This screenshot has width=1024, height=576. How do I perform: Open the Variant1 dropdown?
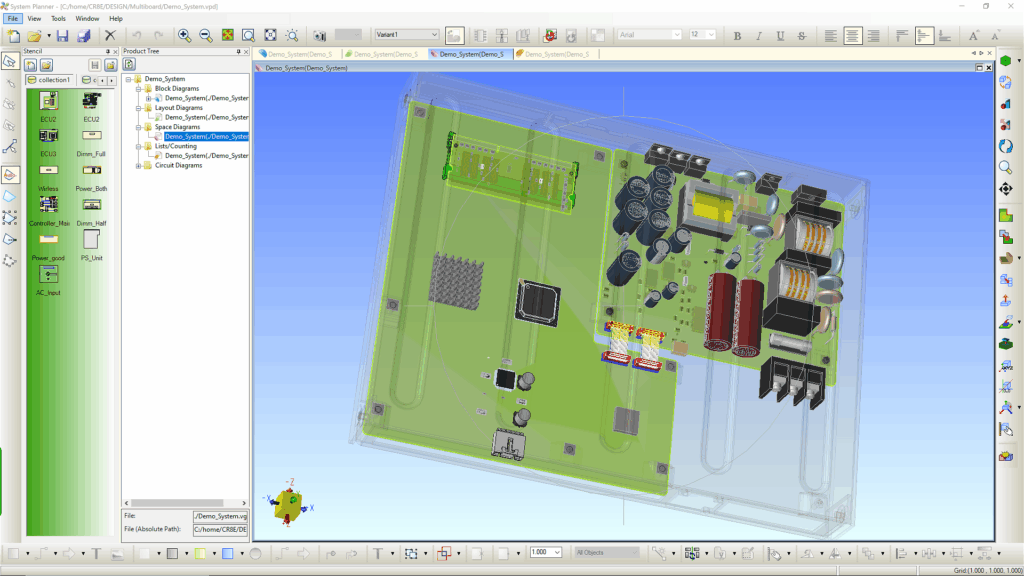pyautogui.click(x=406, y=35)
